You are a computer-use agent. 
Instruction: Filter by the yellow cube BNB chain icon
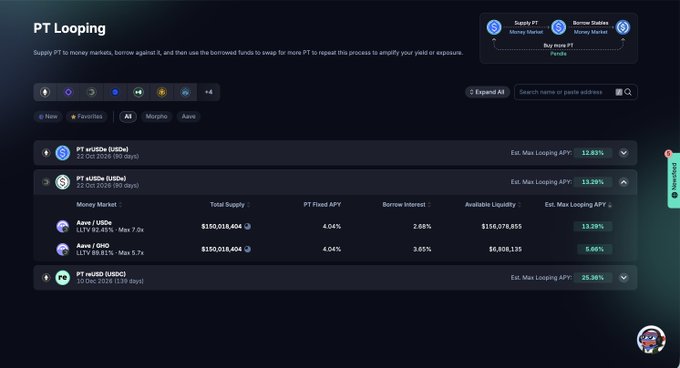162,92
